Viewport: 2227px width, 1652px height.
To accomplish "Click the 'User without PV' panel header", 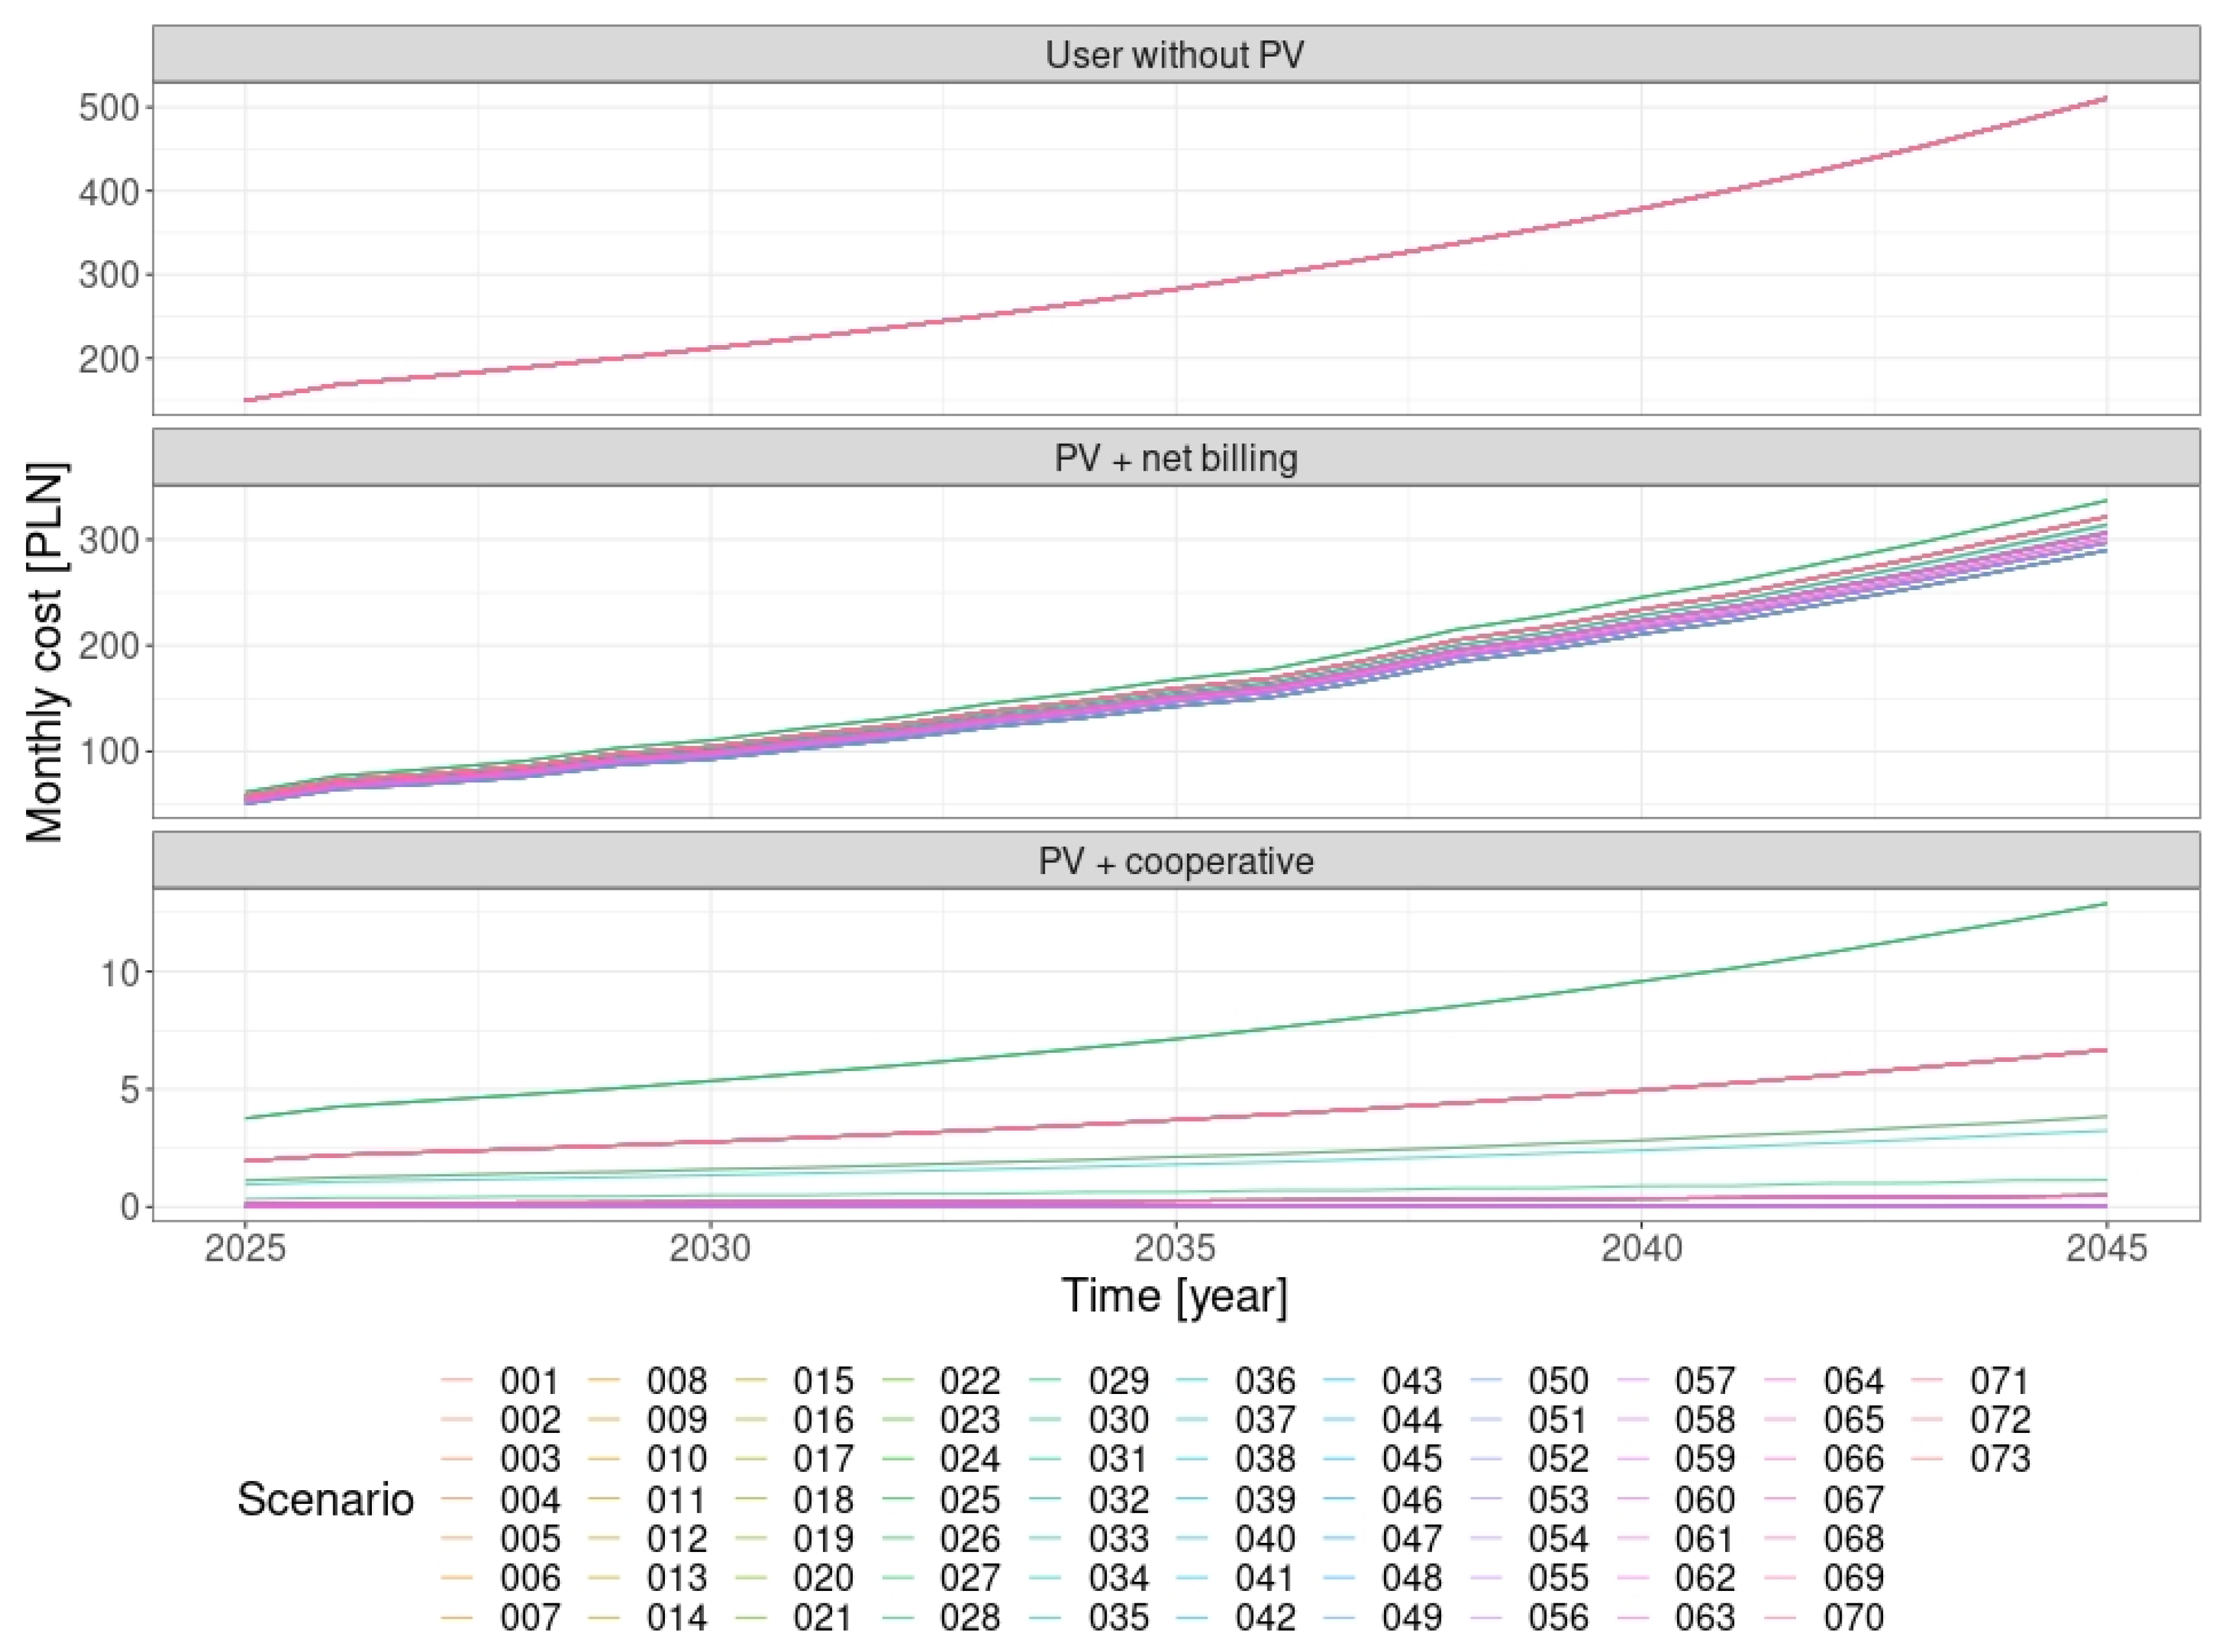I will (1175, 54).
